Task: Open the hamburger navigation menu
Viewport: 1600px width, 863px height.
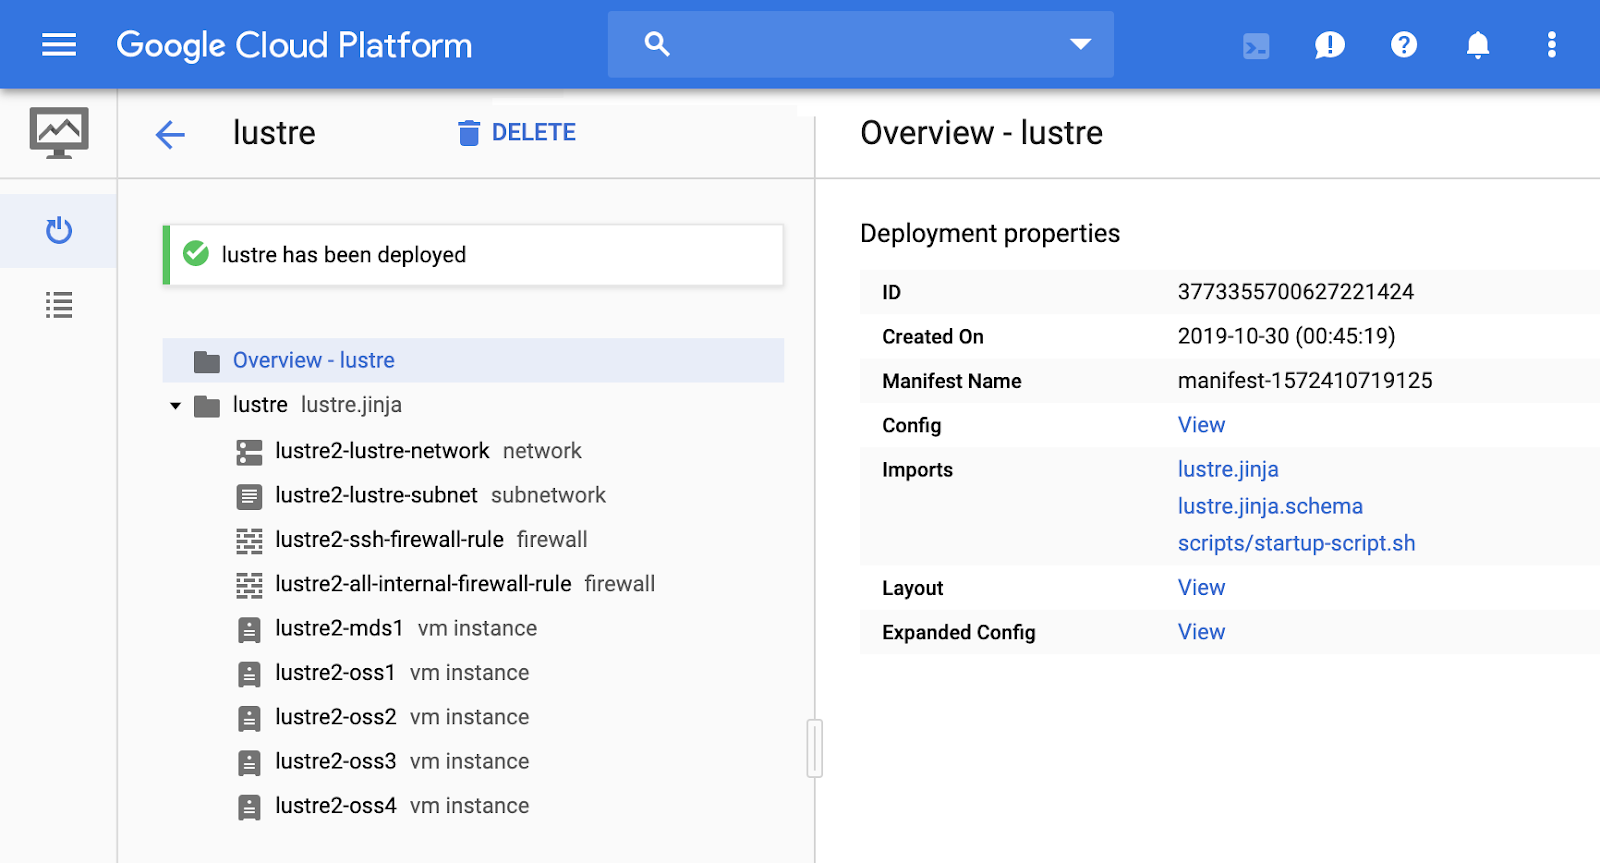Action: (59, 45)
